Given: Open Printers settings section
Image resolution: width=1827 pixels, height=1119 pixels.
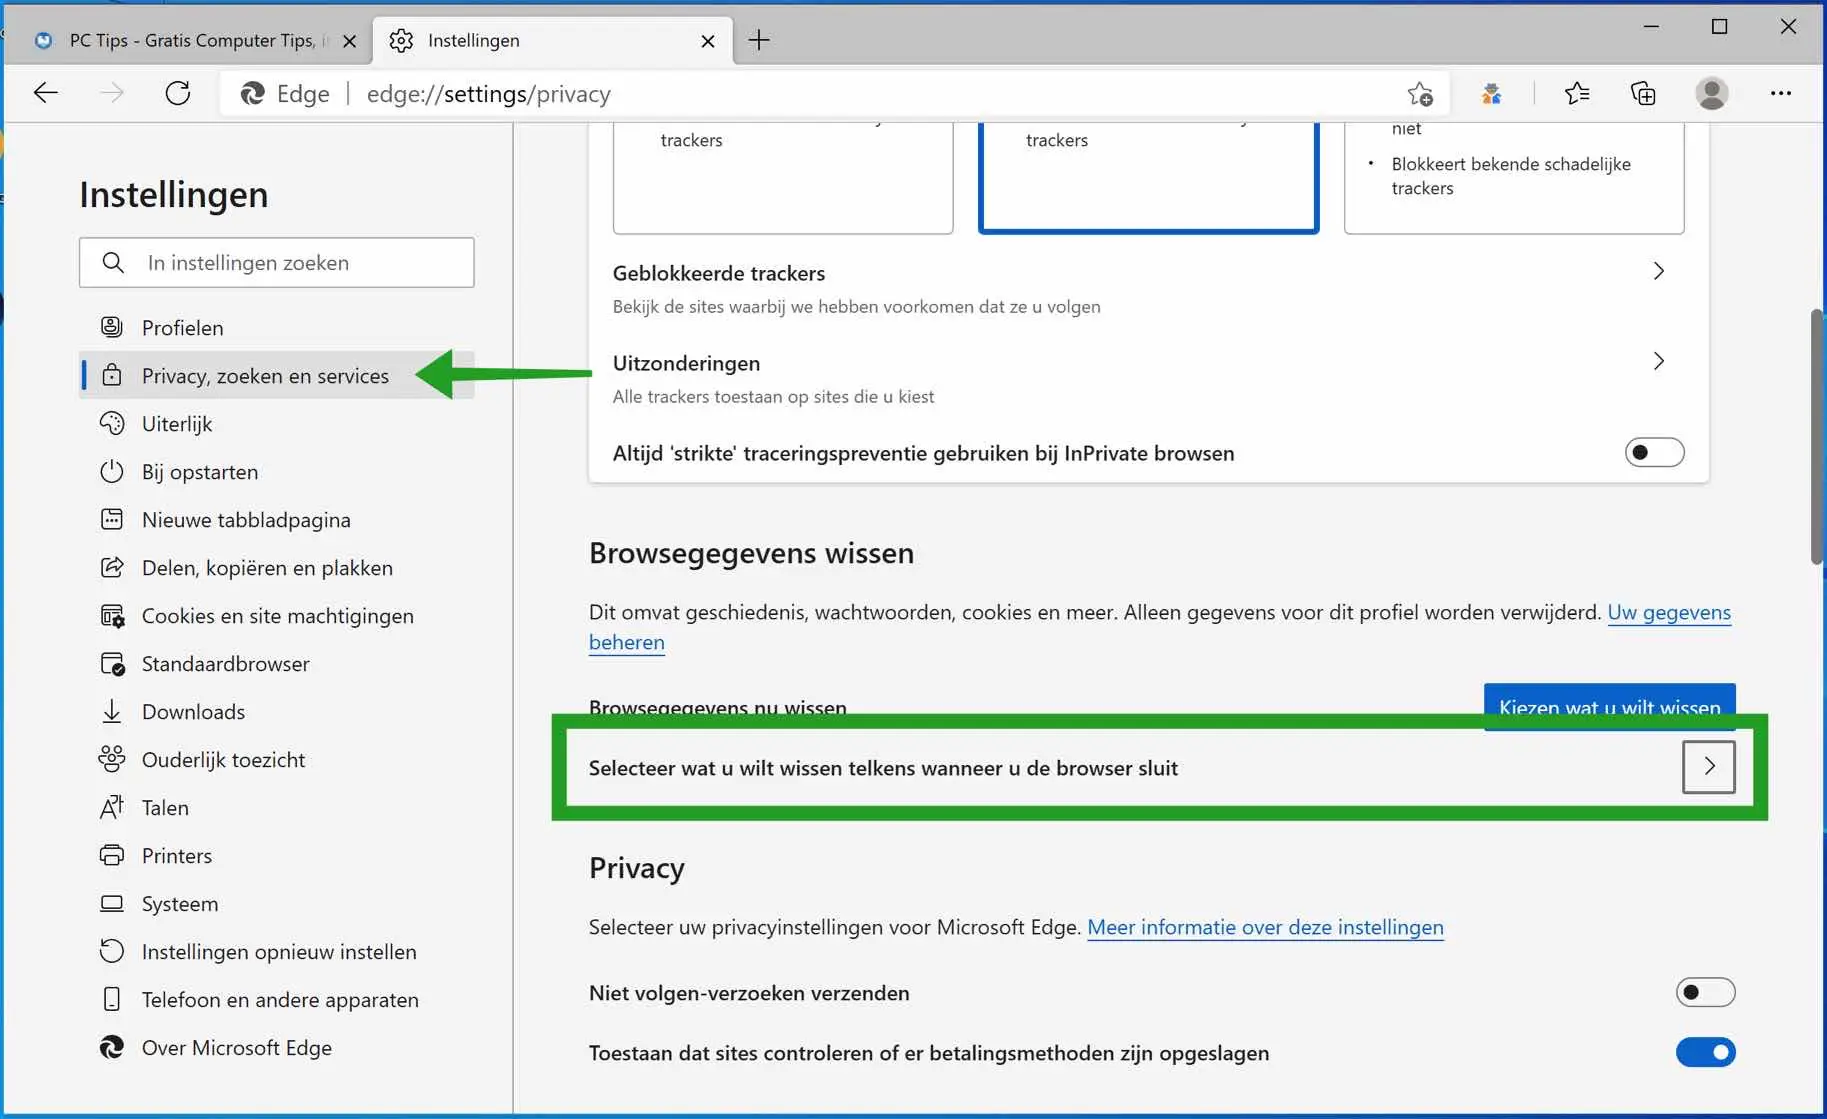Looking at the screenshot, I should [x=277, y=855].
